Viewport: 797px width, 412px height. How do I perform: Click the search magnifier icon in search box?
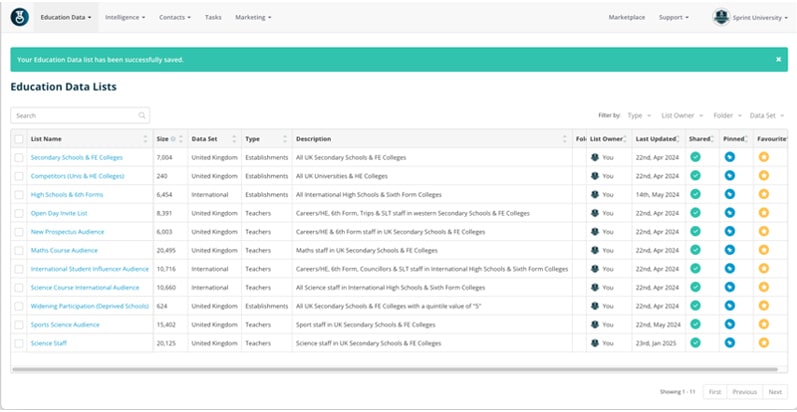142,116
